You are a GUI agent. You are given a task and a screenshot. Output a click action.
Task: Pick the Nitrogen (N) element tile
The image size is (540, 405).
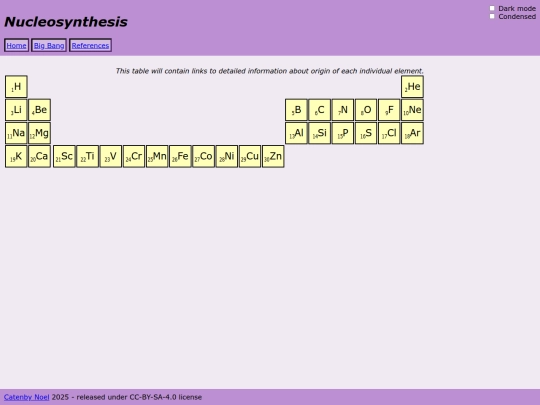[343, 110]
